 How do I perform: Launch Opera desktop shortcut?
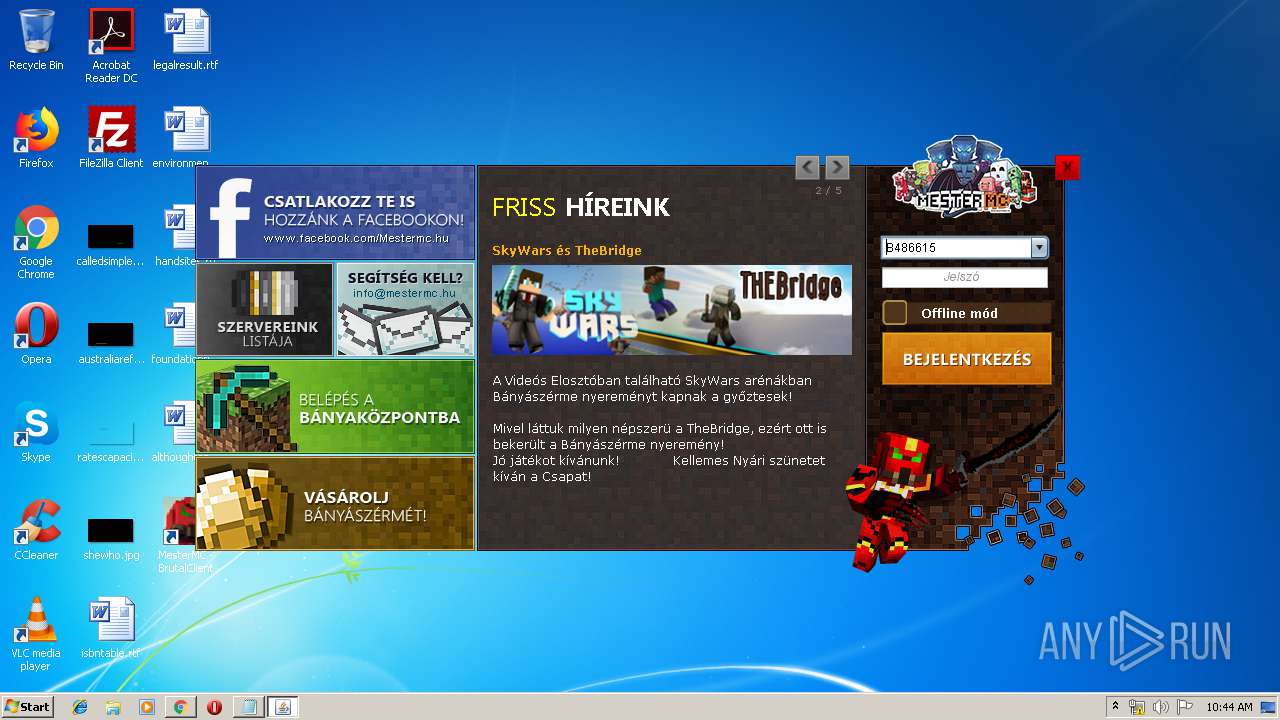(36, 334)
